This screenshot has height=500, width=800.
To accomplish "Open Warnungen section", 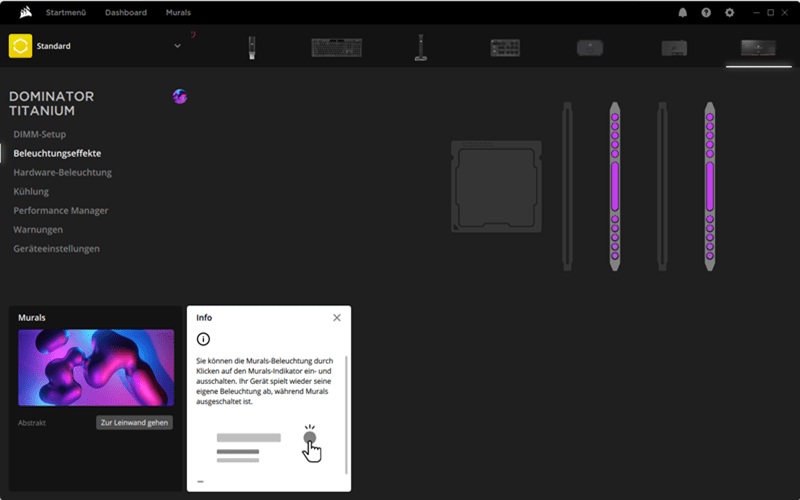I will 38,230.
